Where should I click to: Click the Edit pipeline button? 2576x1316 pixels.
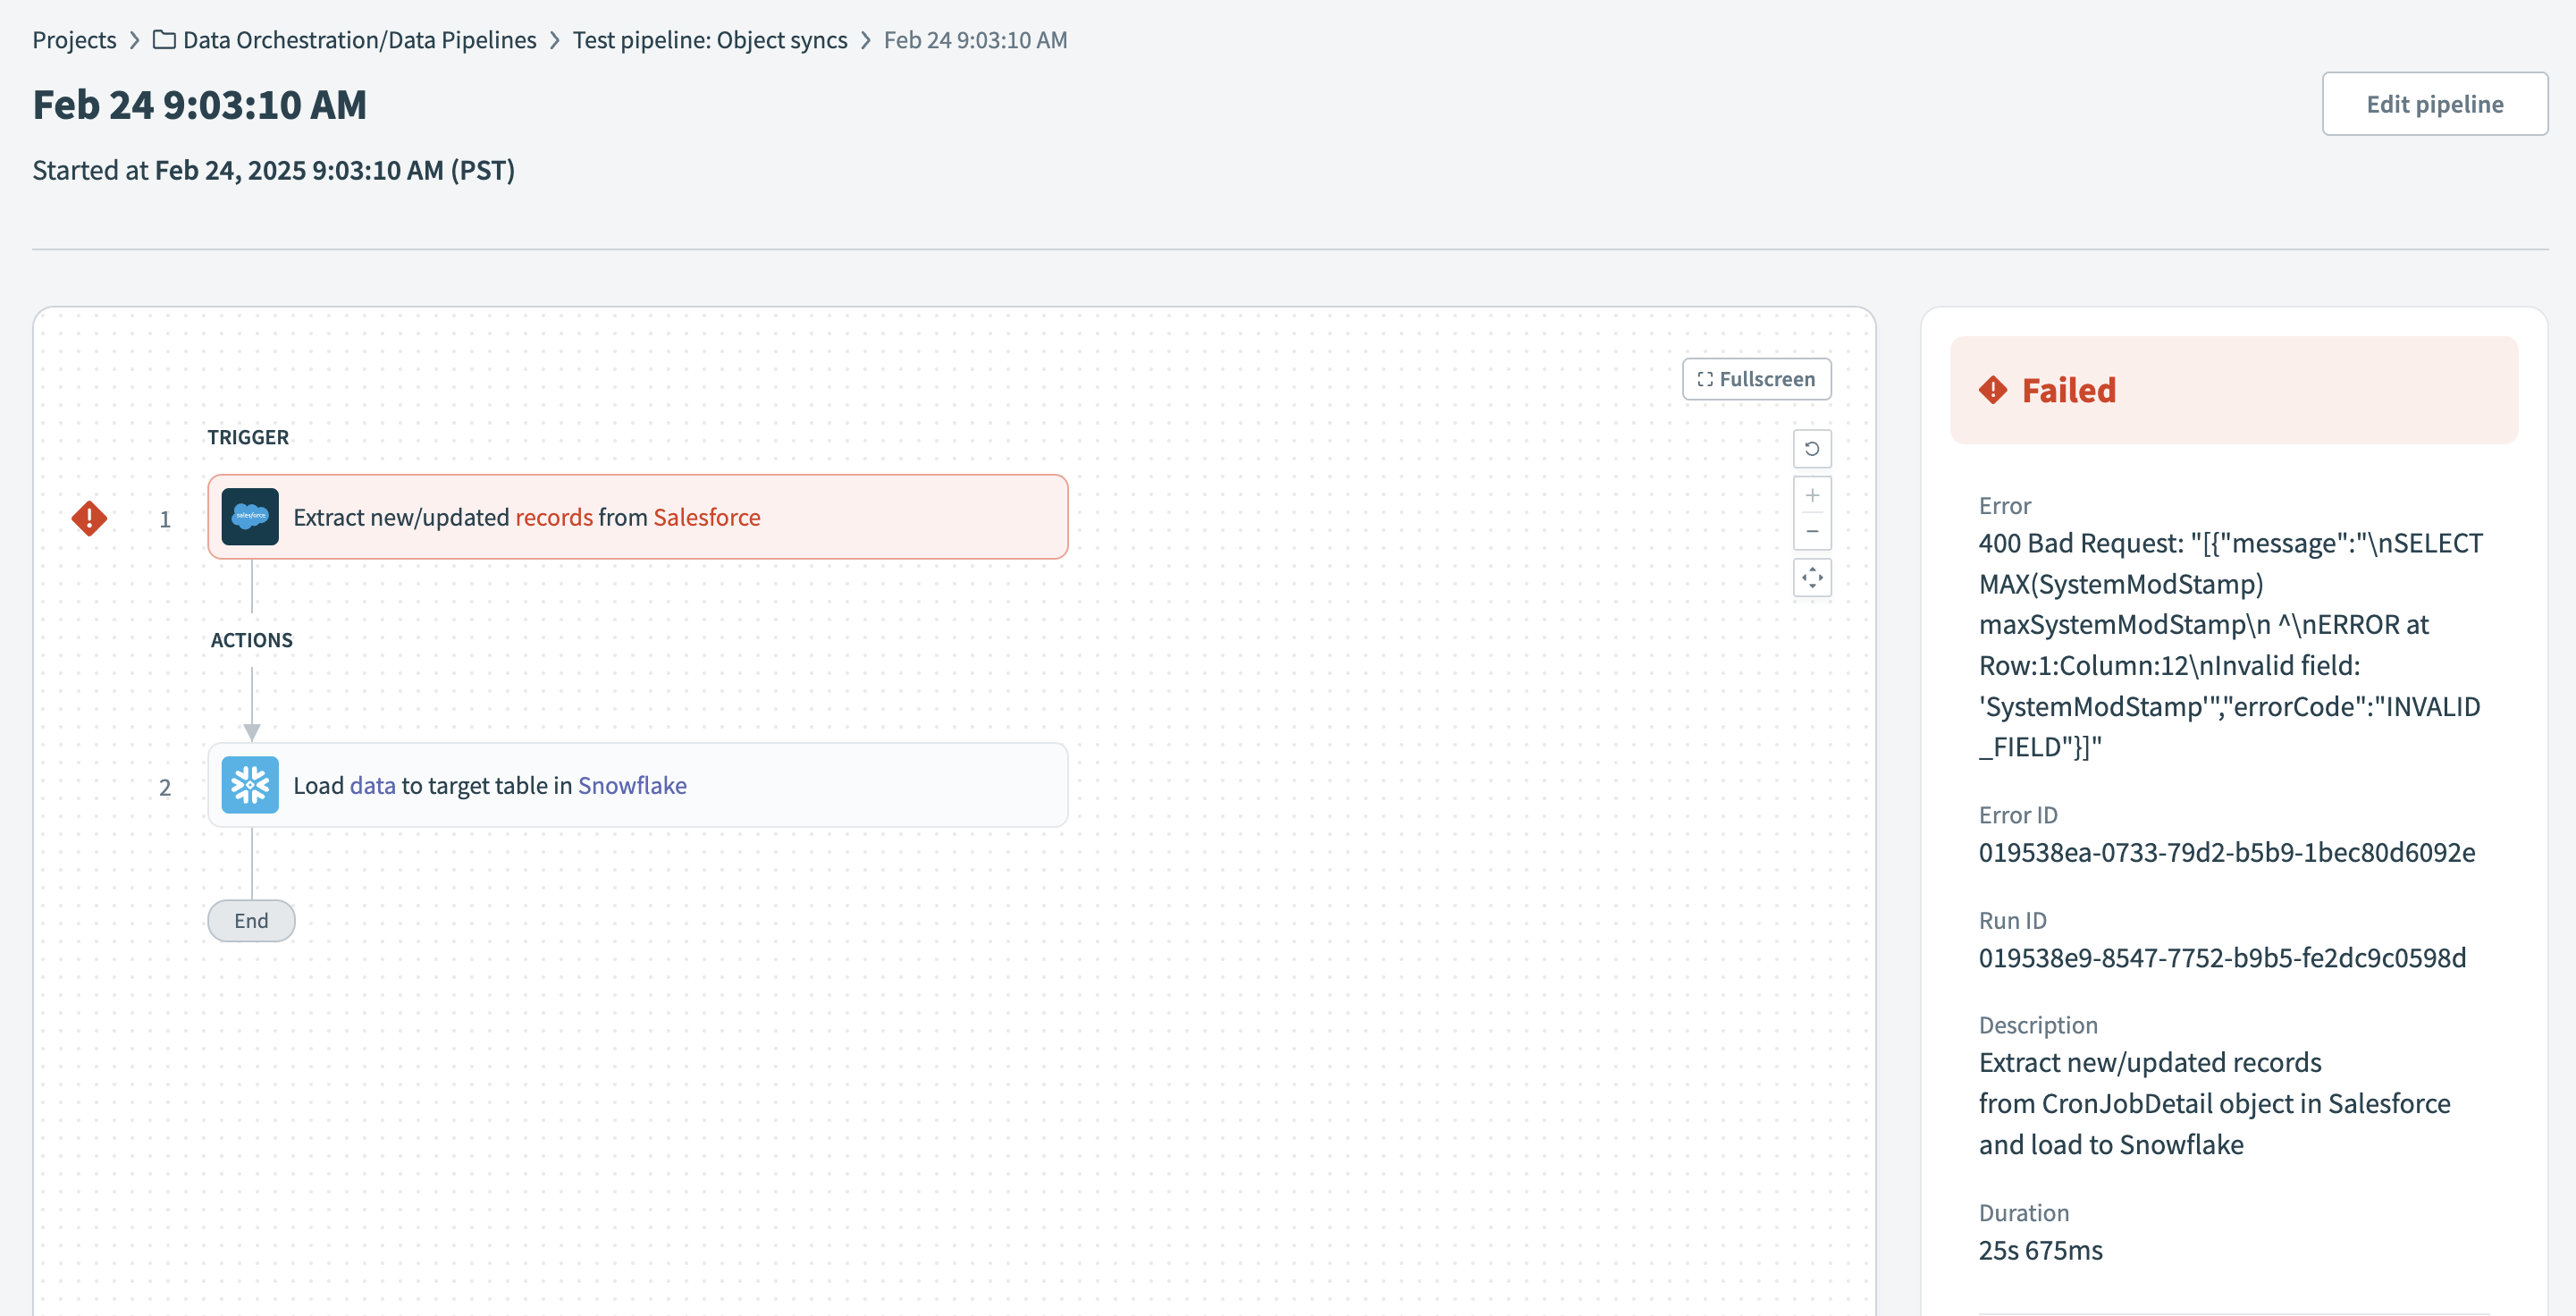[2433, 104]
